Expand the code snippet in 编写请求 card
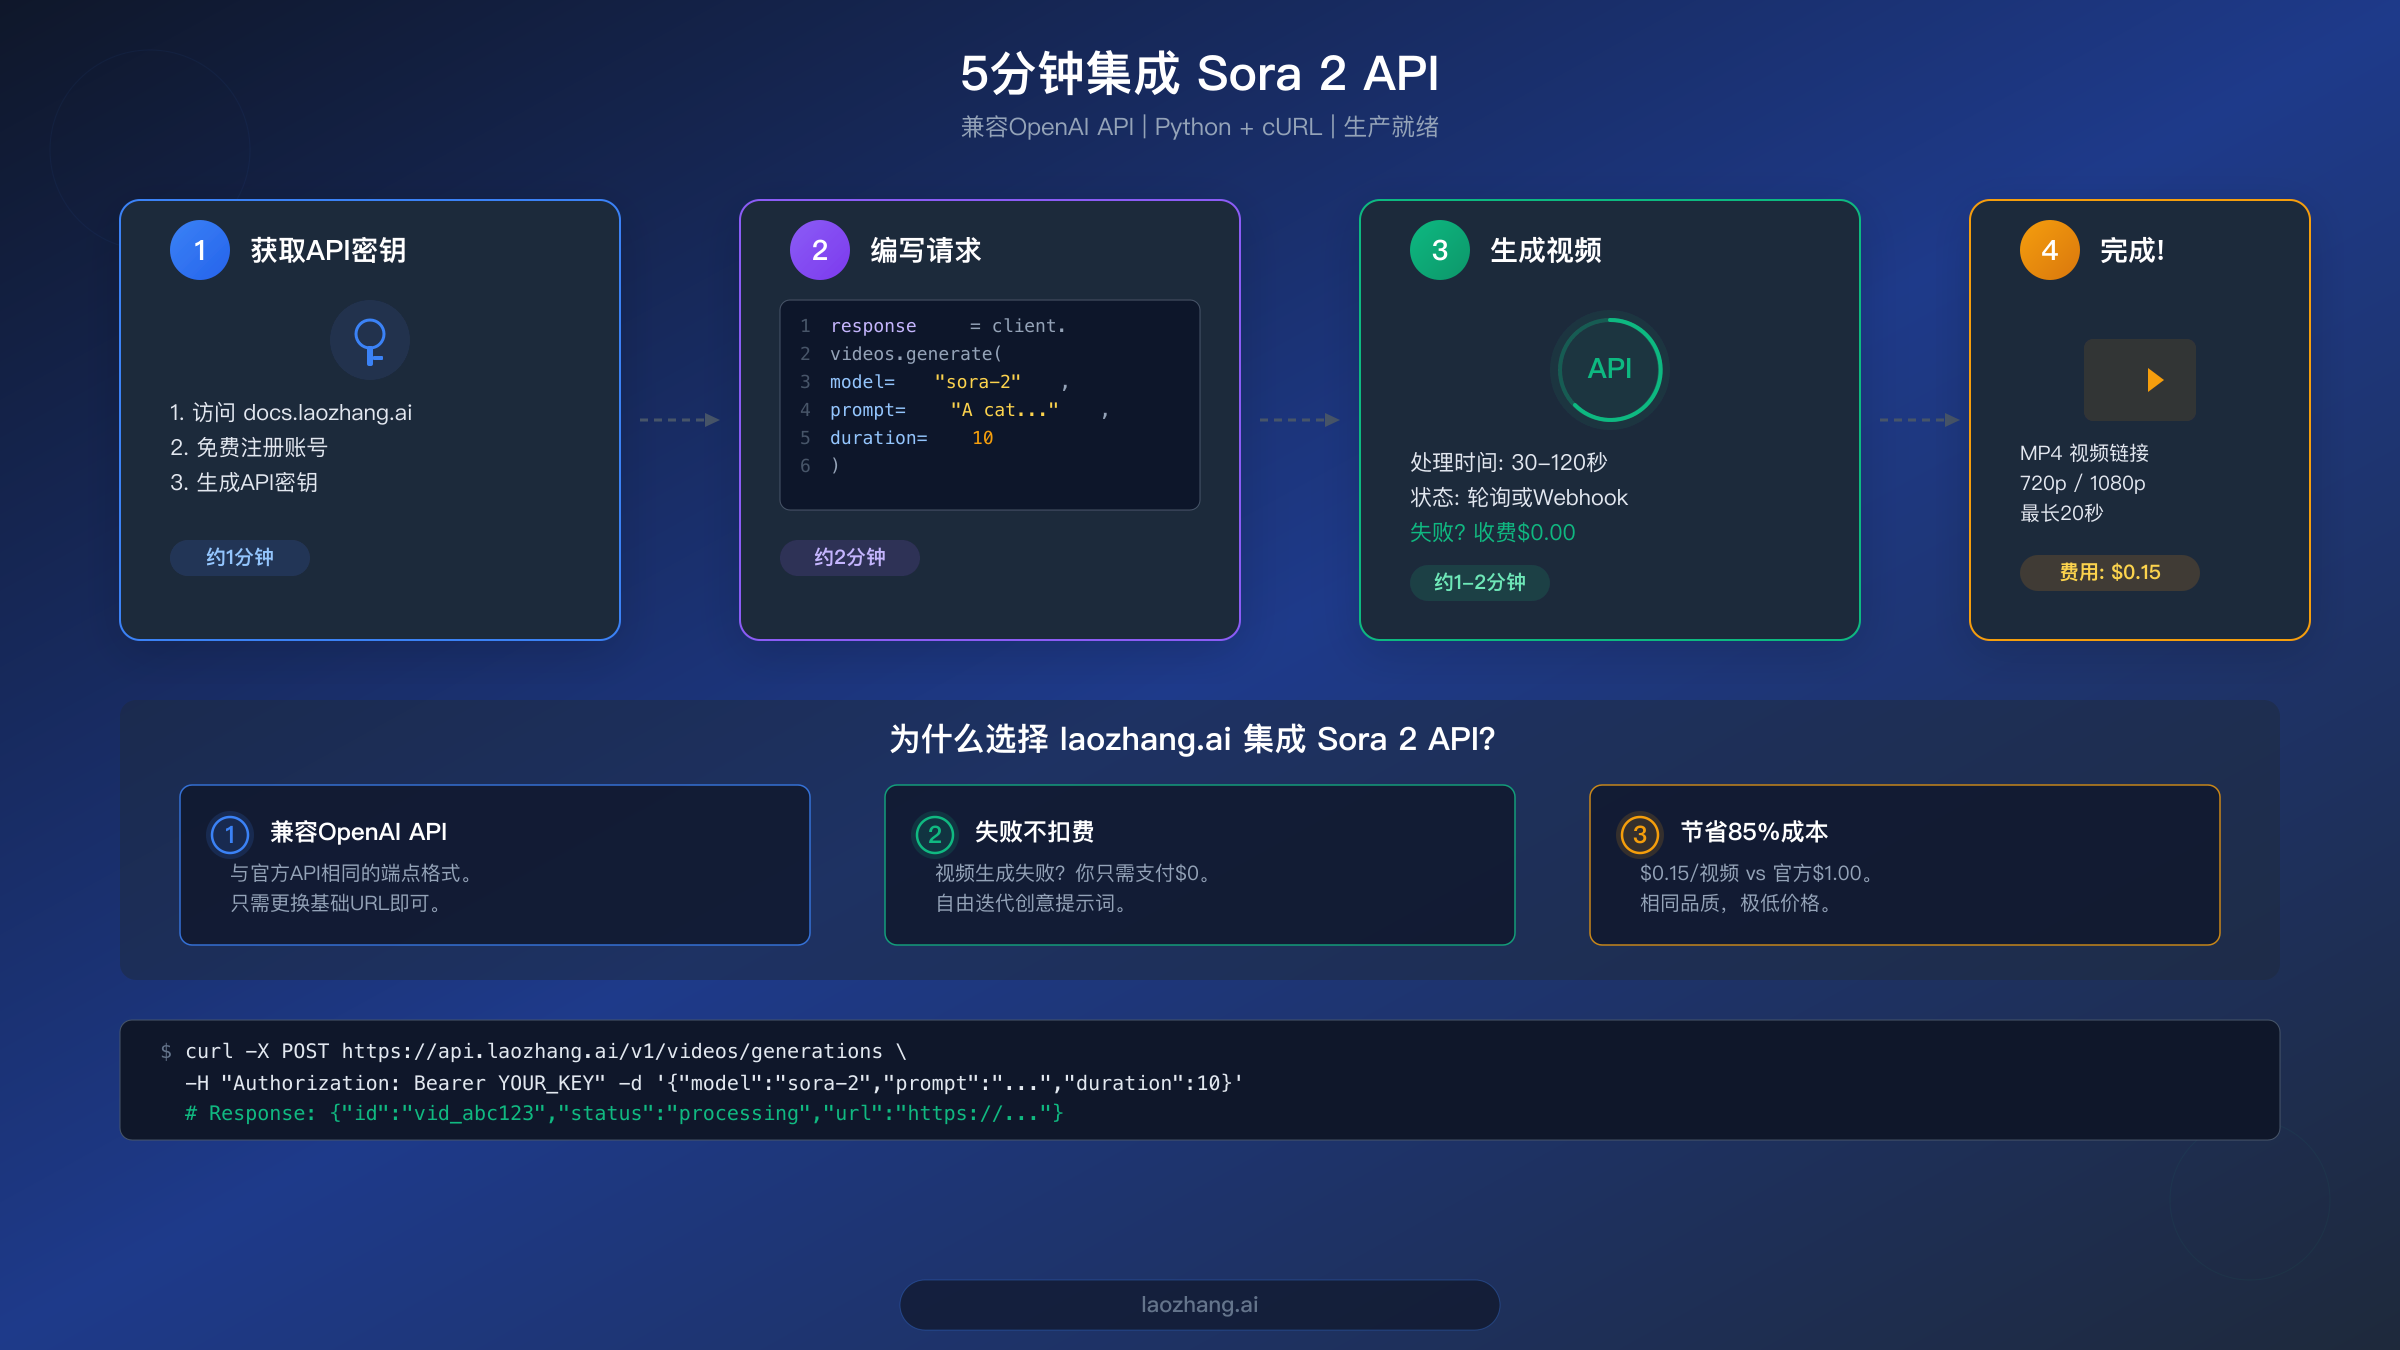 pos(989,404)
